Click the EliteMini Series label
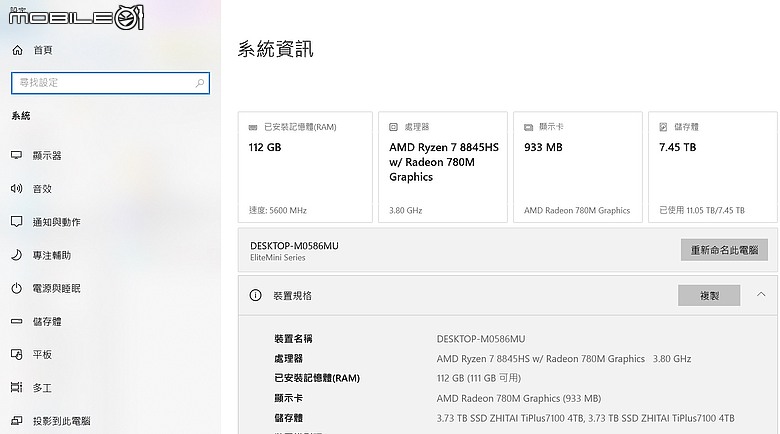The image size is (780, 434). [x=278, y=257]
